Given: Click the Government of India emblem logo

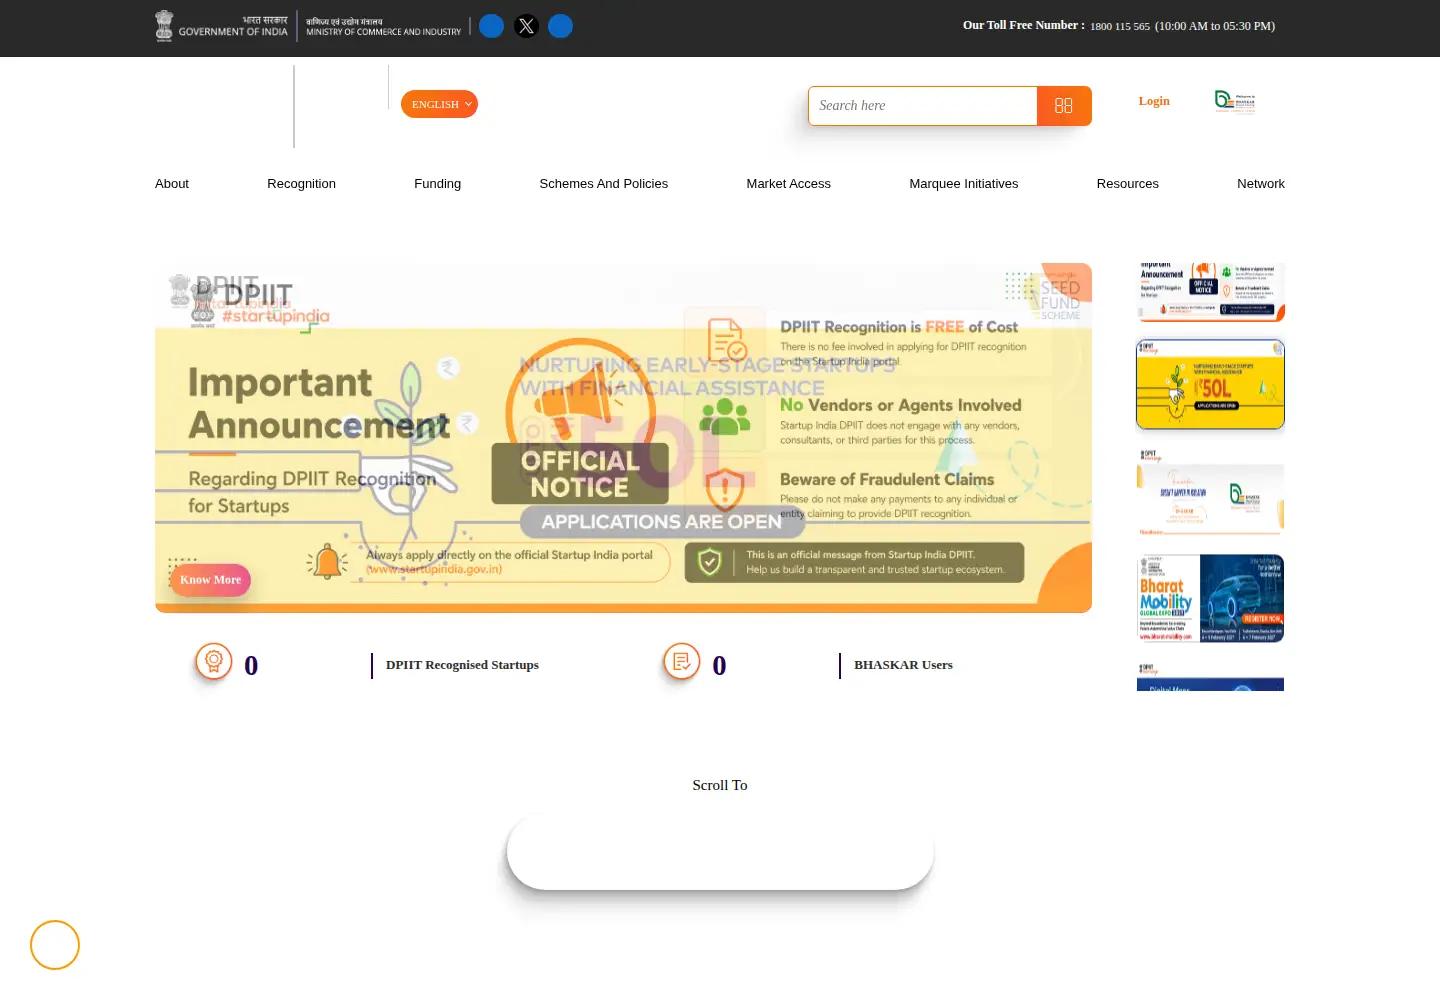Looking at the screenshot, I should pyautogui.click(x=221, y=26).
